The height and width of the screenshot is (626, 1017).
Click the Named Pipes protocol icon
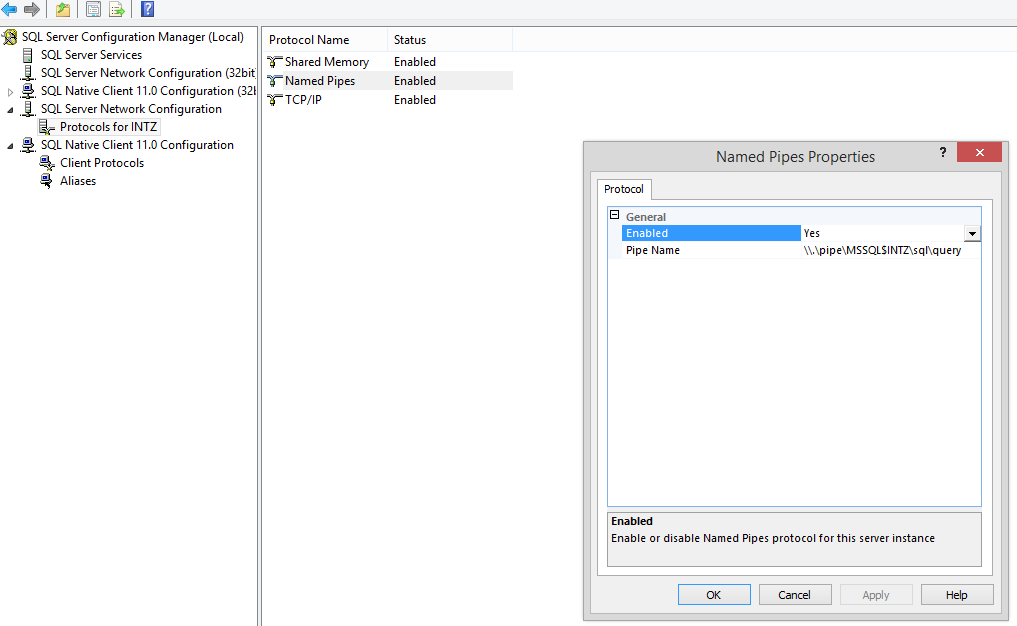pyautogui.click(x=275, y=80)
